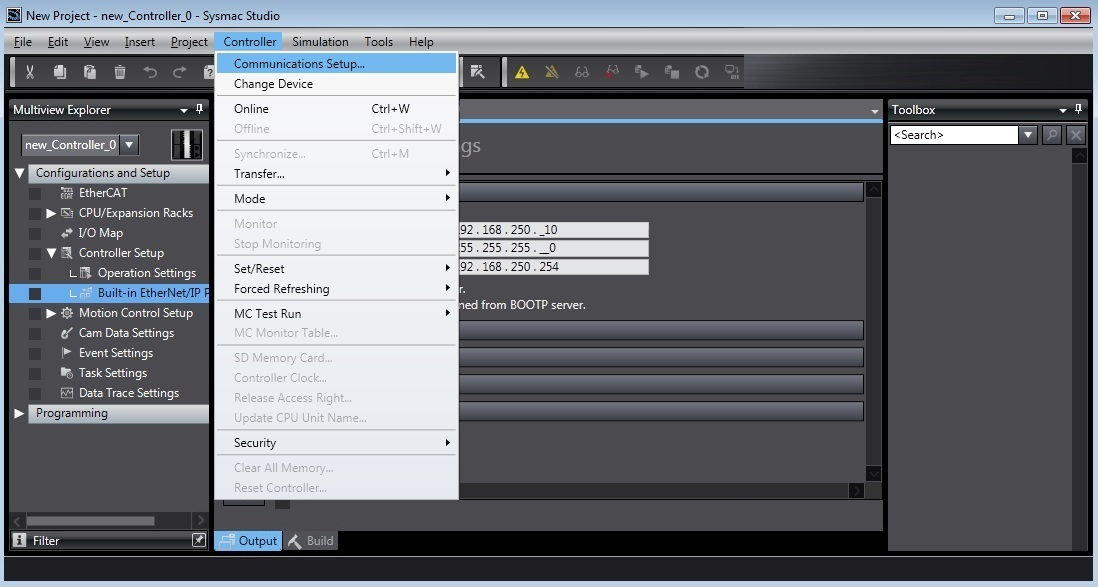1098x587 pixels.
Task: Switch to the Output tab
Action: pos(248,541)
